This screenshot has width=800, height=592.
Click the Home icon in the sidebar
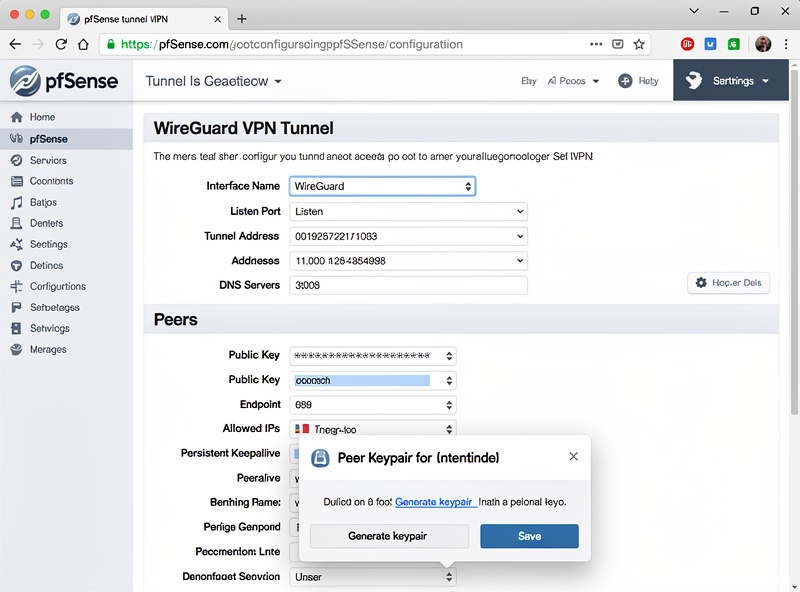(17, 117)
